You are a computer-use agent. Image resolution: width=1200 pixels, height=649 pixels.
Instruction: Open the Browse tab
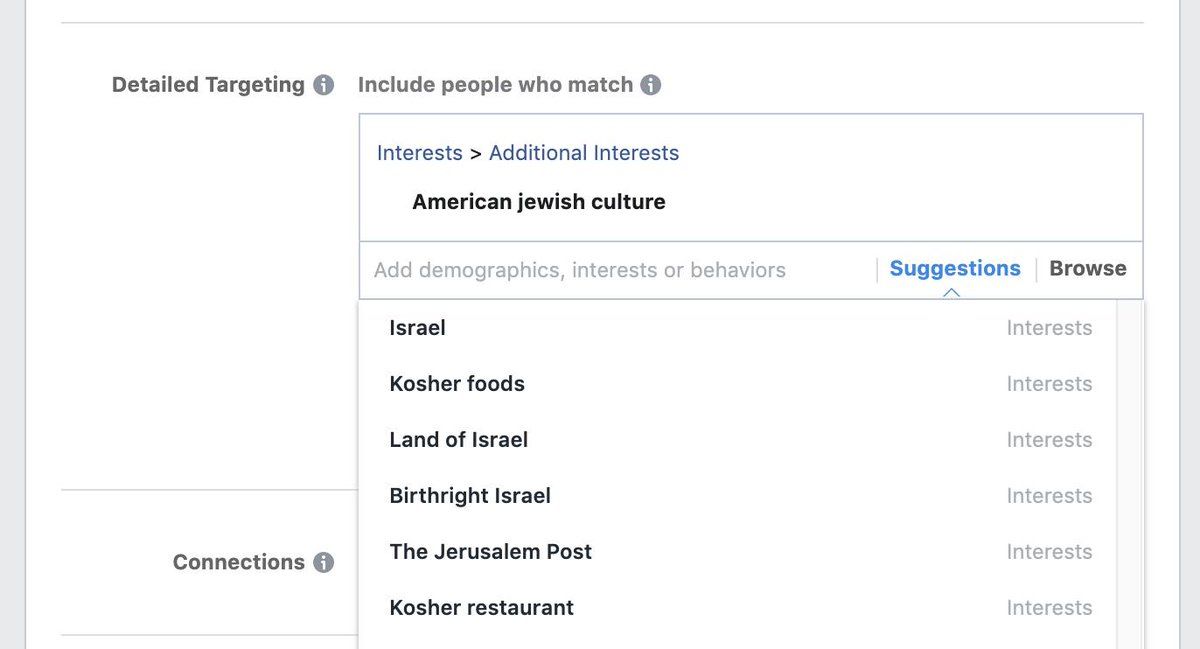[1088, 268]
